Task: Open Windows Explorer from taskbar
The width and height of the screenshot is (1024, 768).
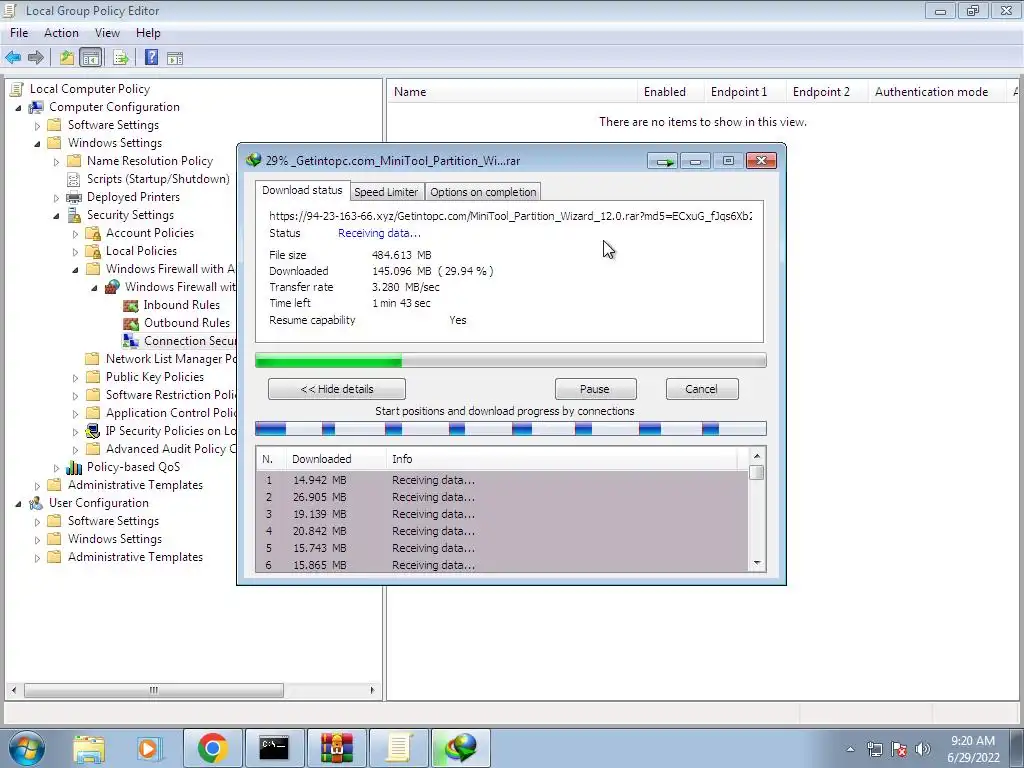Action: (x=89, y=748)
